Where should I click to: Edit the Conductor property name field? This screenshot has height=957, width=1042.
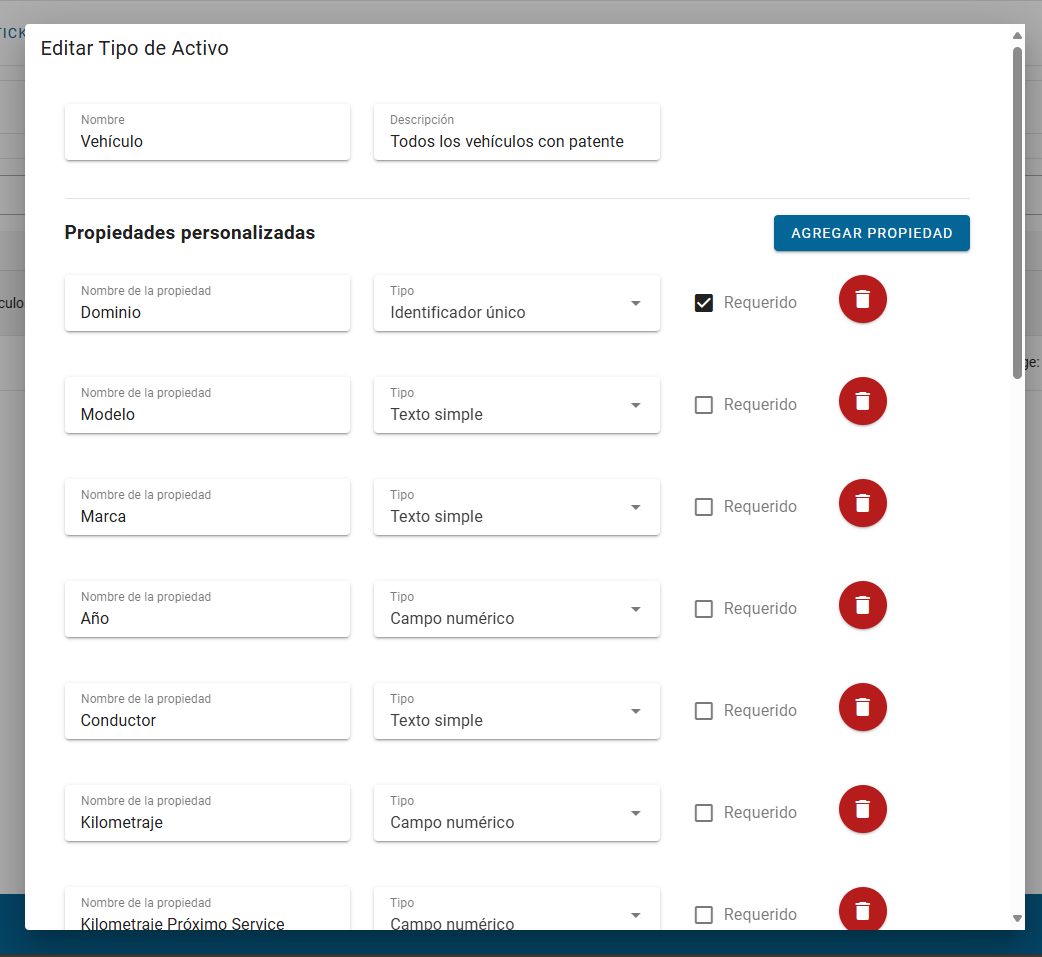click(x=207, y=720)
